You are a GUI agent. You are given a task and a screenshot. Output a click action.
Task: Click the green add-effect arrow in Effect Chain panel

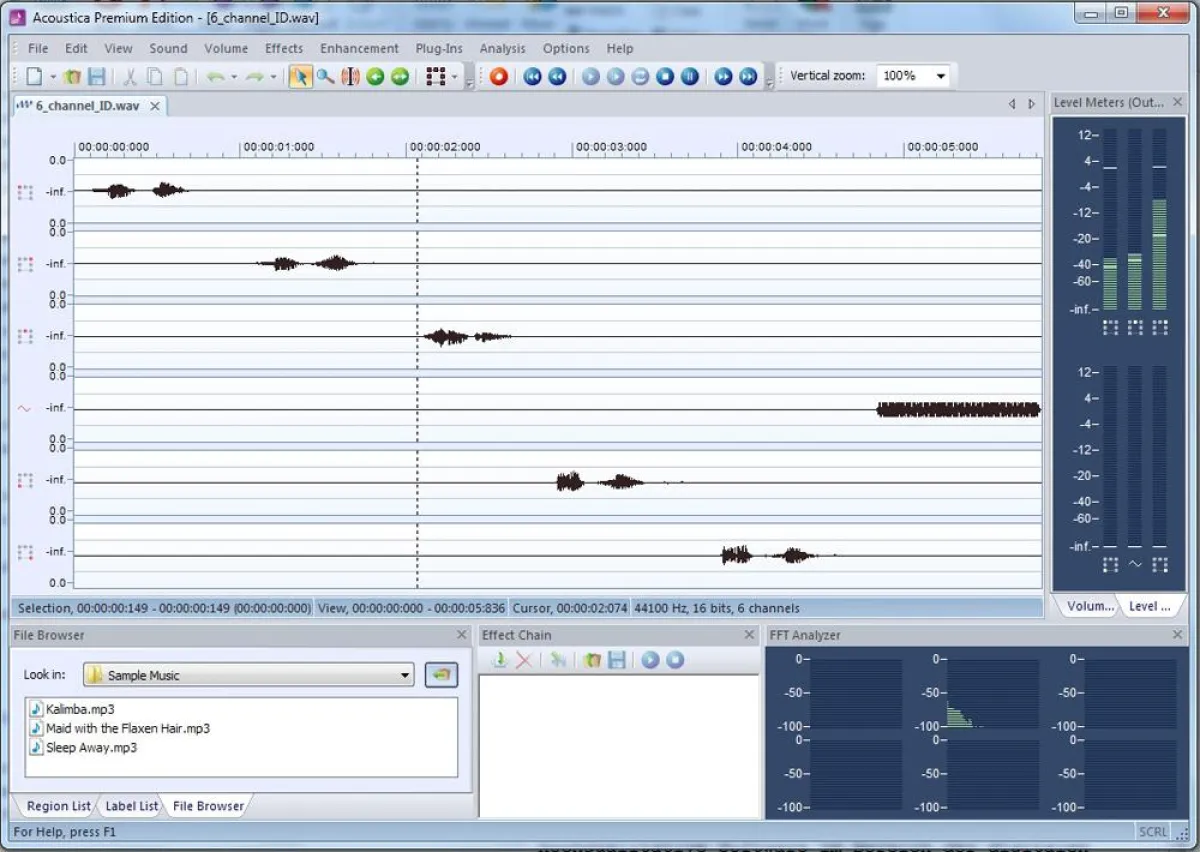[x=500, y=660]
